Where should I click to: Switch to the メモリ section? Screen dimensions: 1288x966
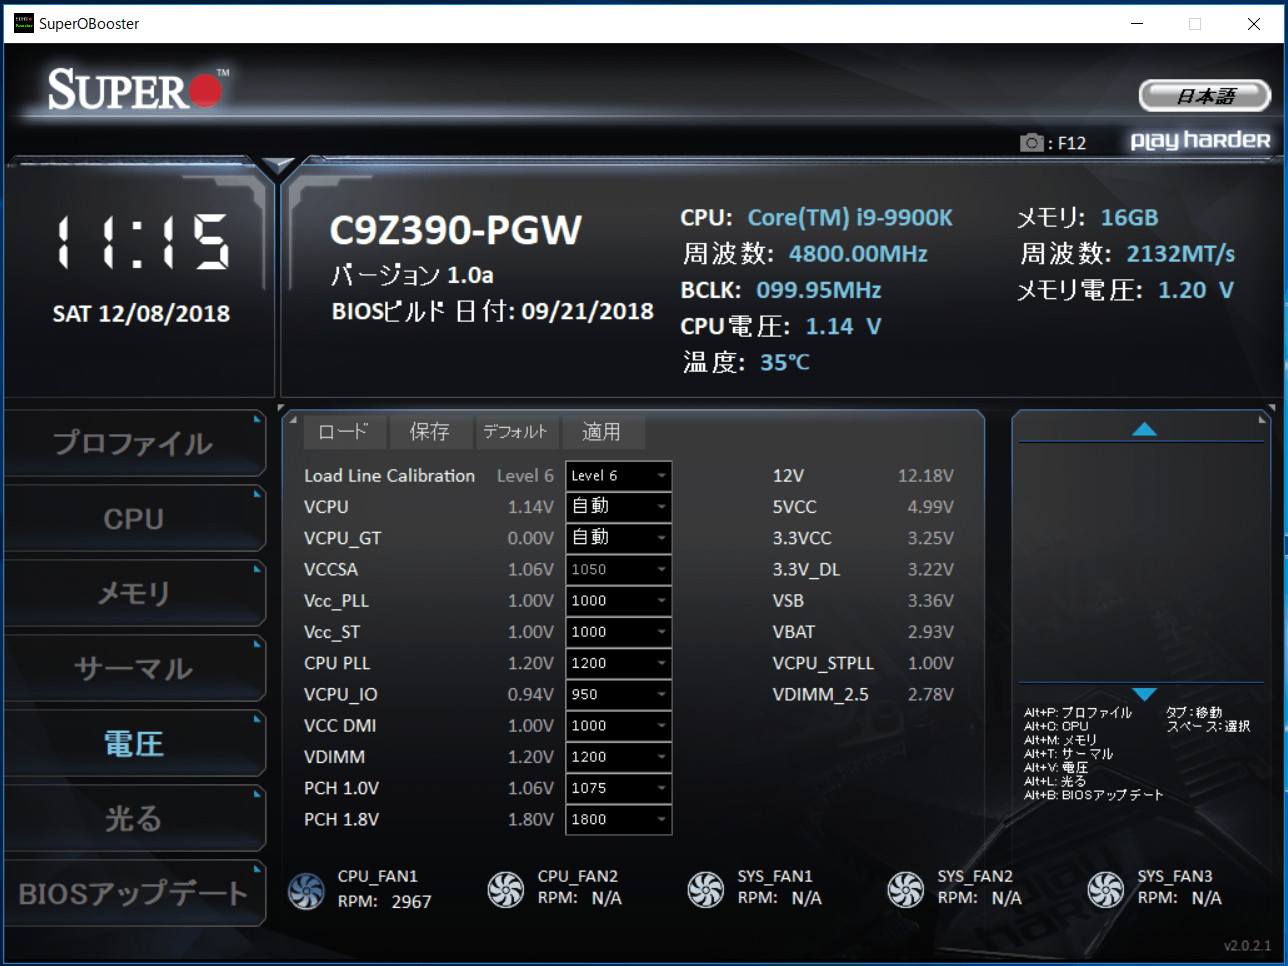(x=134, y=593)
